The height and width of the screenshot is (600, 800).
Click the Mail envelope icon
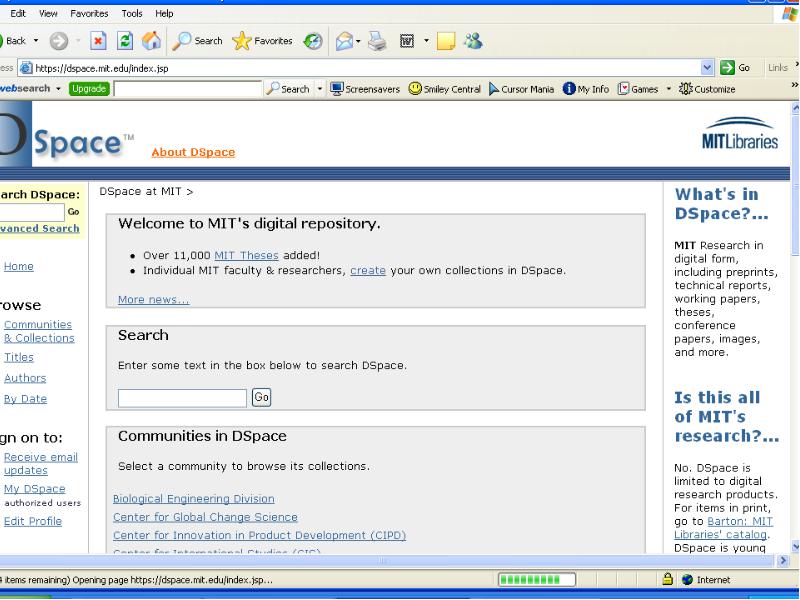(344, 41)
